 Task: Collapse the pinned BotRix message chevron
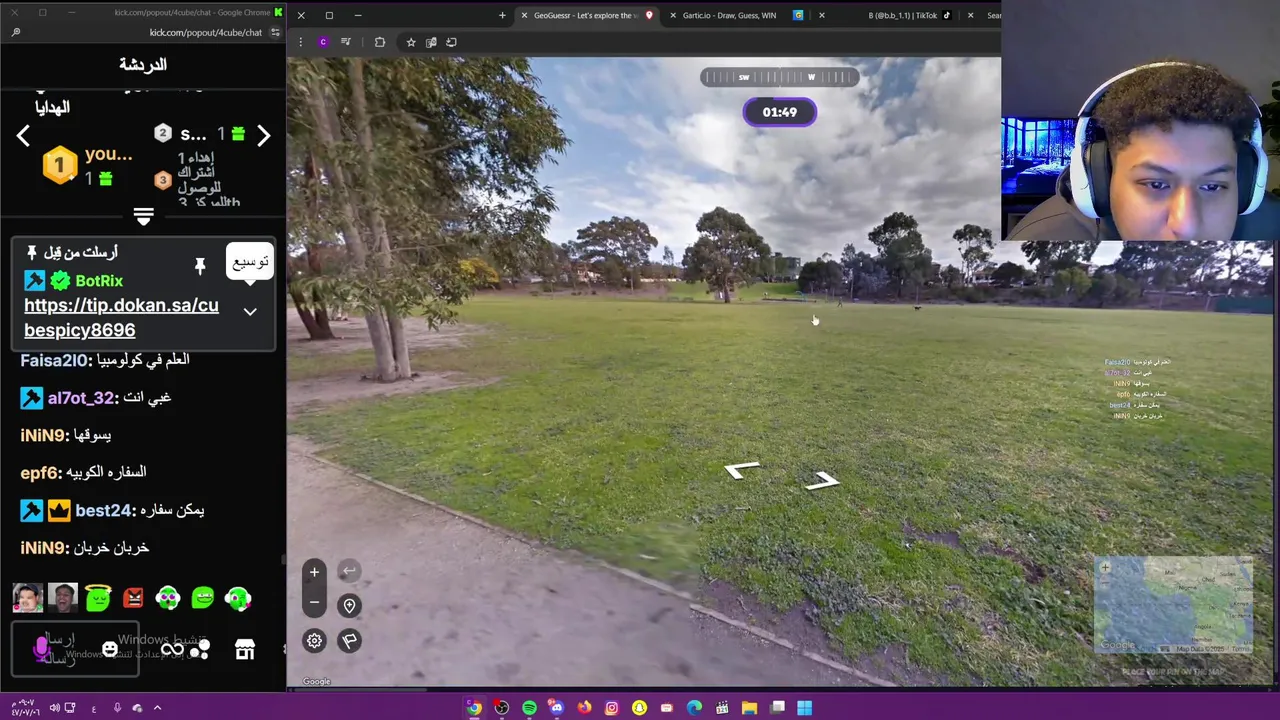pyautogui.click(x=250, y=312)
